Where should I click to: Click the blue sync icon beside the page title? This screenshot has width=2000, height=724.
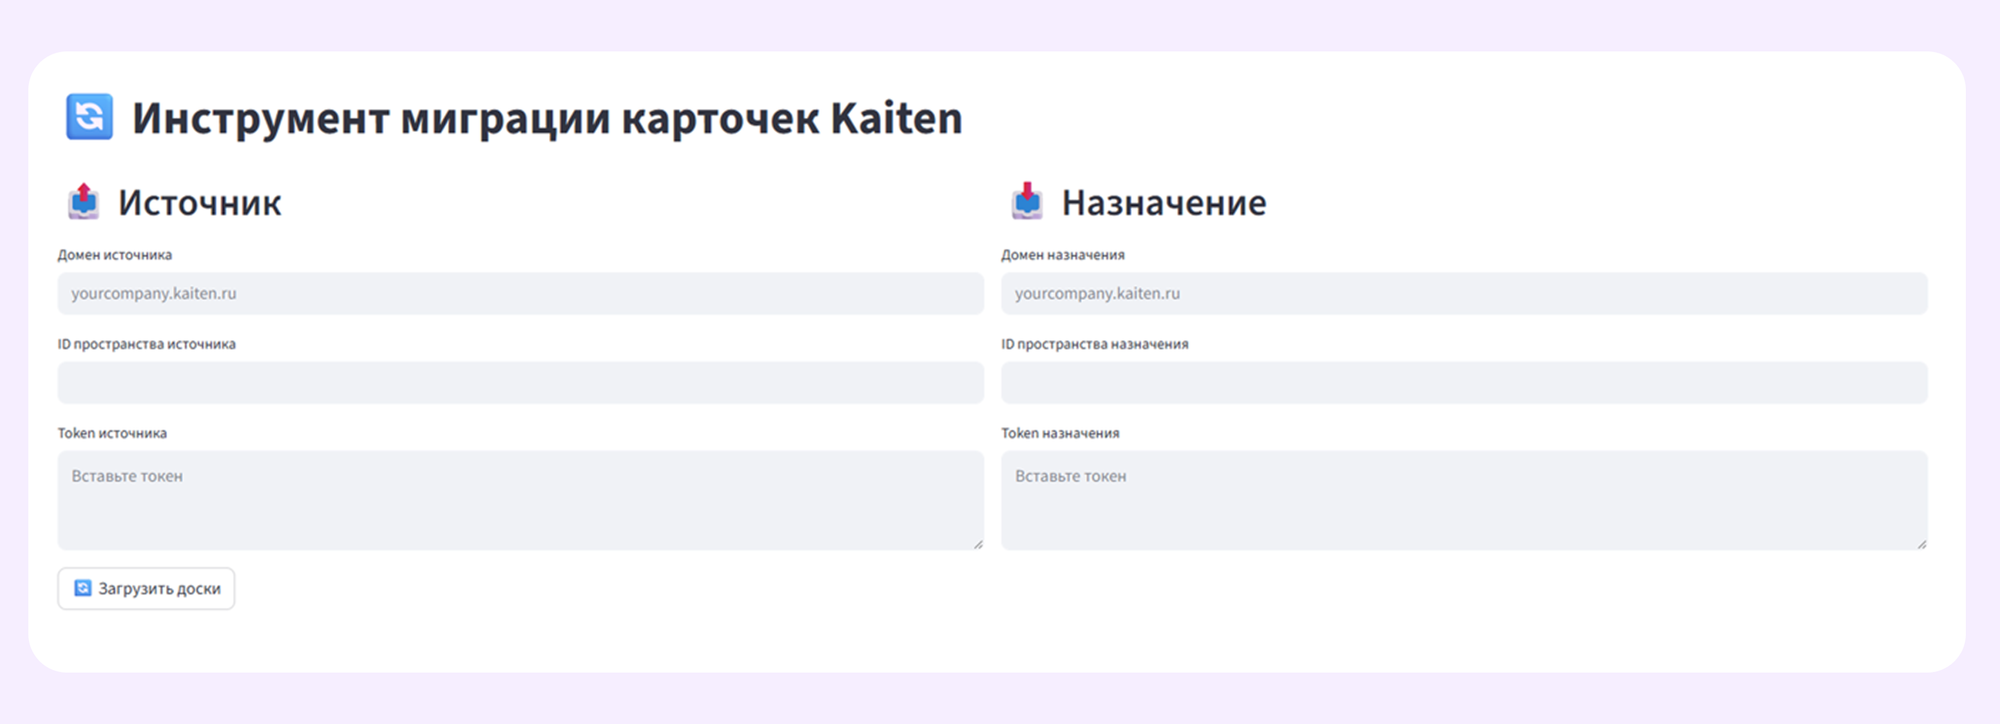tap(89, 117)
